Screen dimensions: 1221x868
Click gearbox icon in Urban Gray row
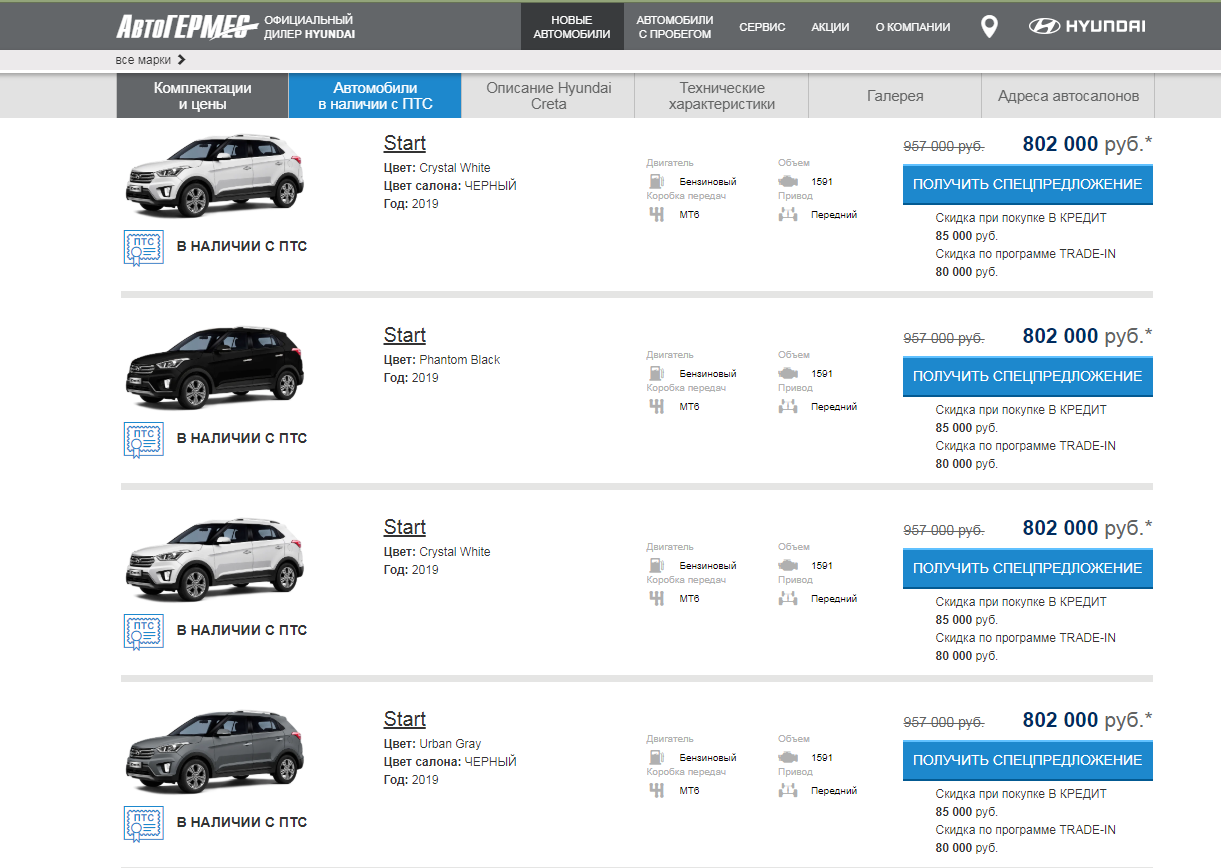[657, 790]
